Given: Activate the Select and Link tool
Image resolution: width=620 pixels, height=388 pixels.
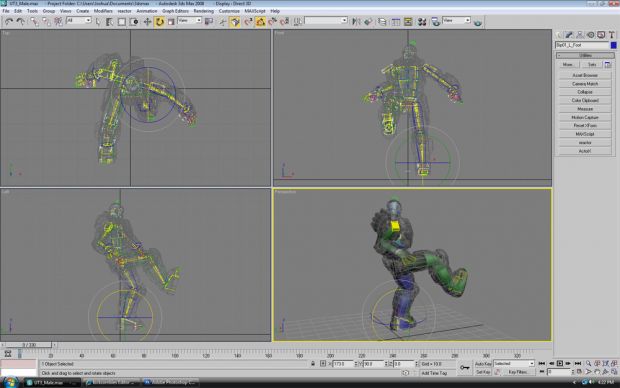Looking at the screenshot, I should tap(34, 22).
